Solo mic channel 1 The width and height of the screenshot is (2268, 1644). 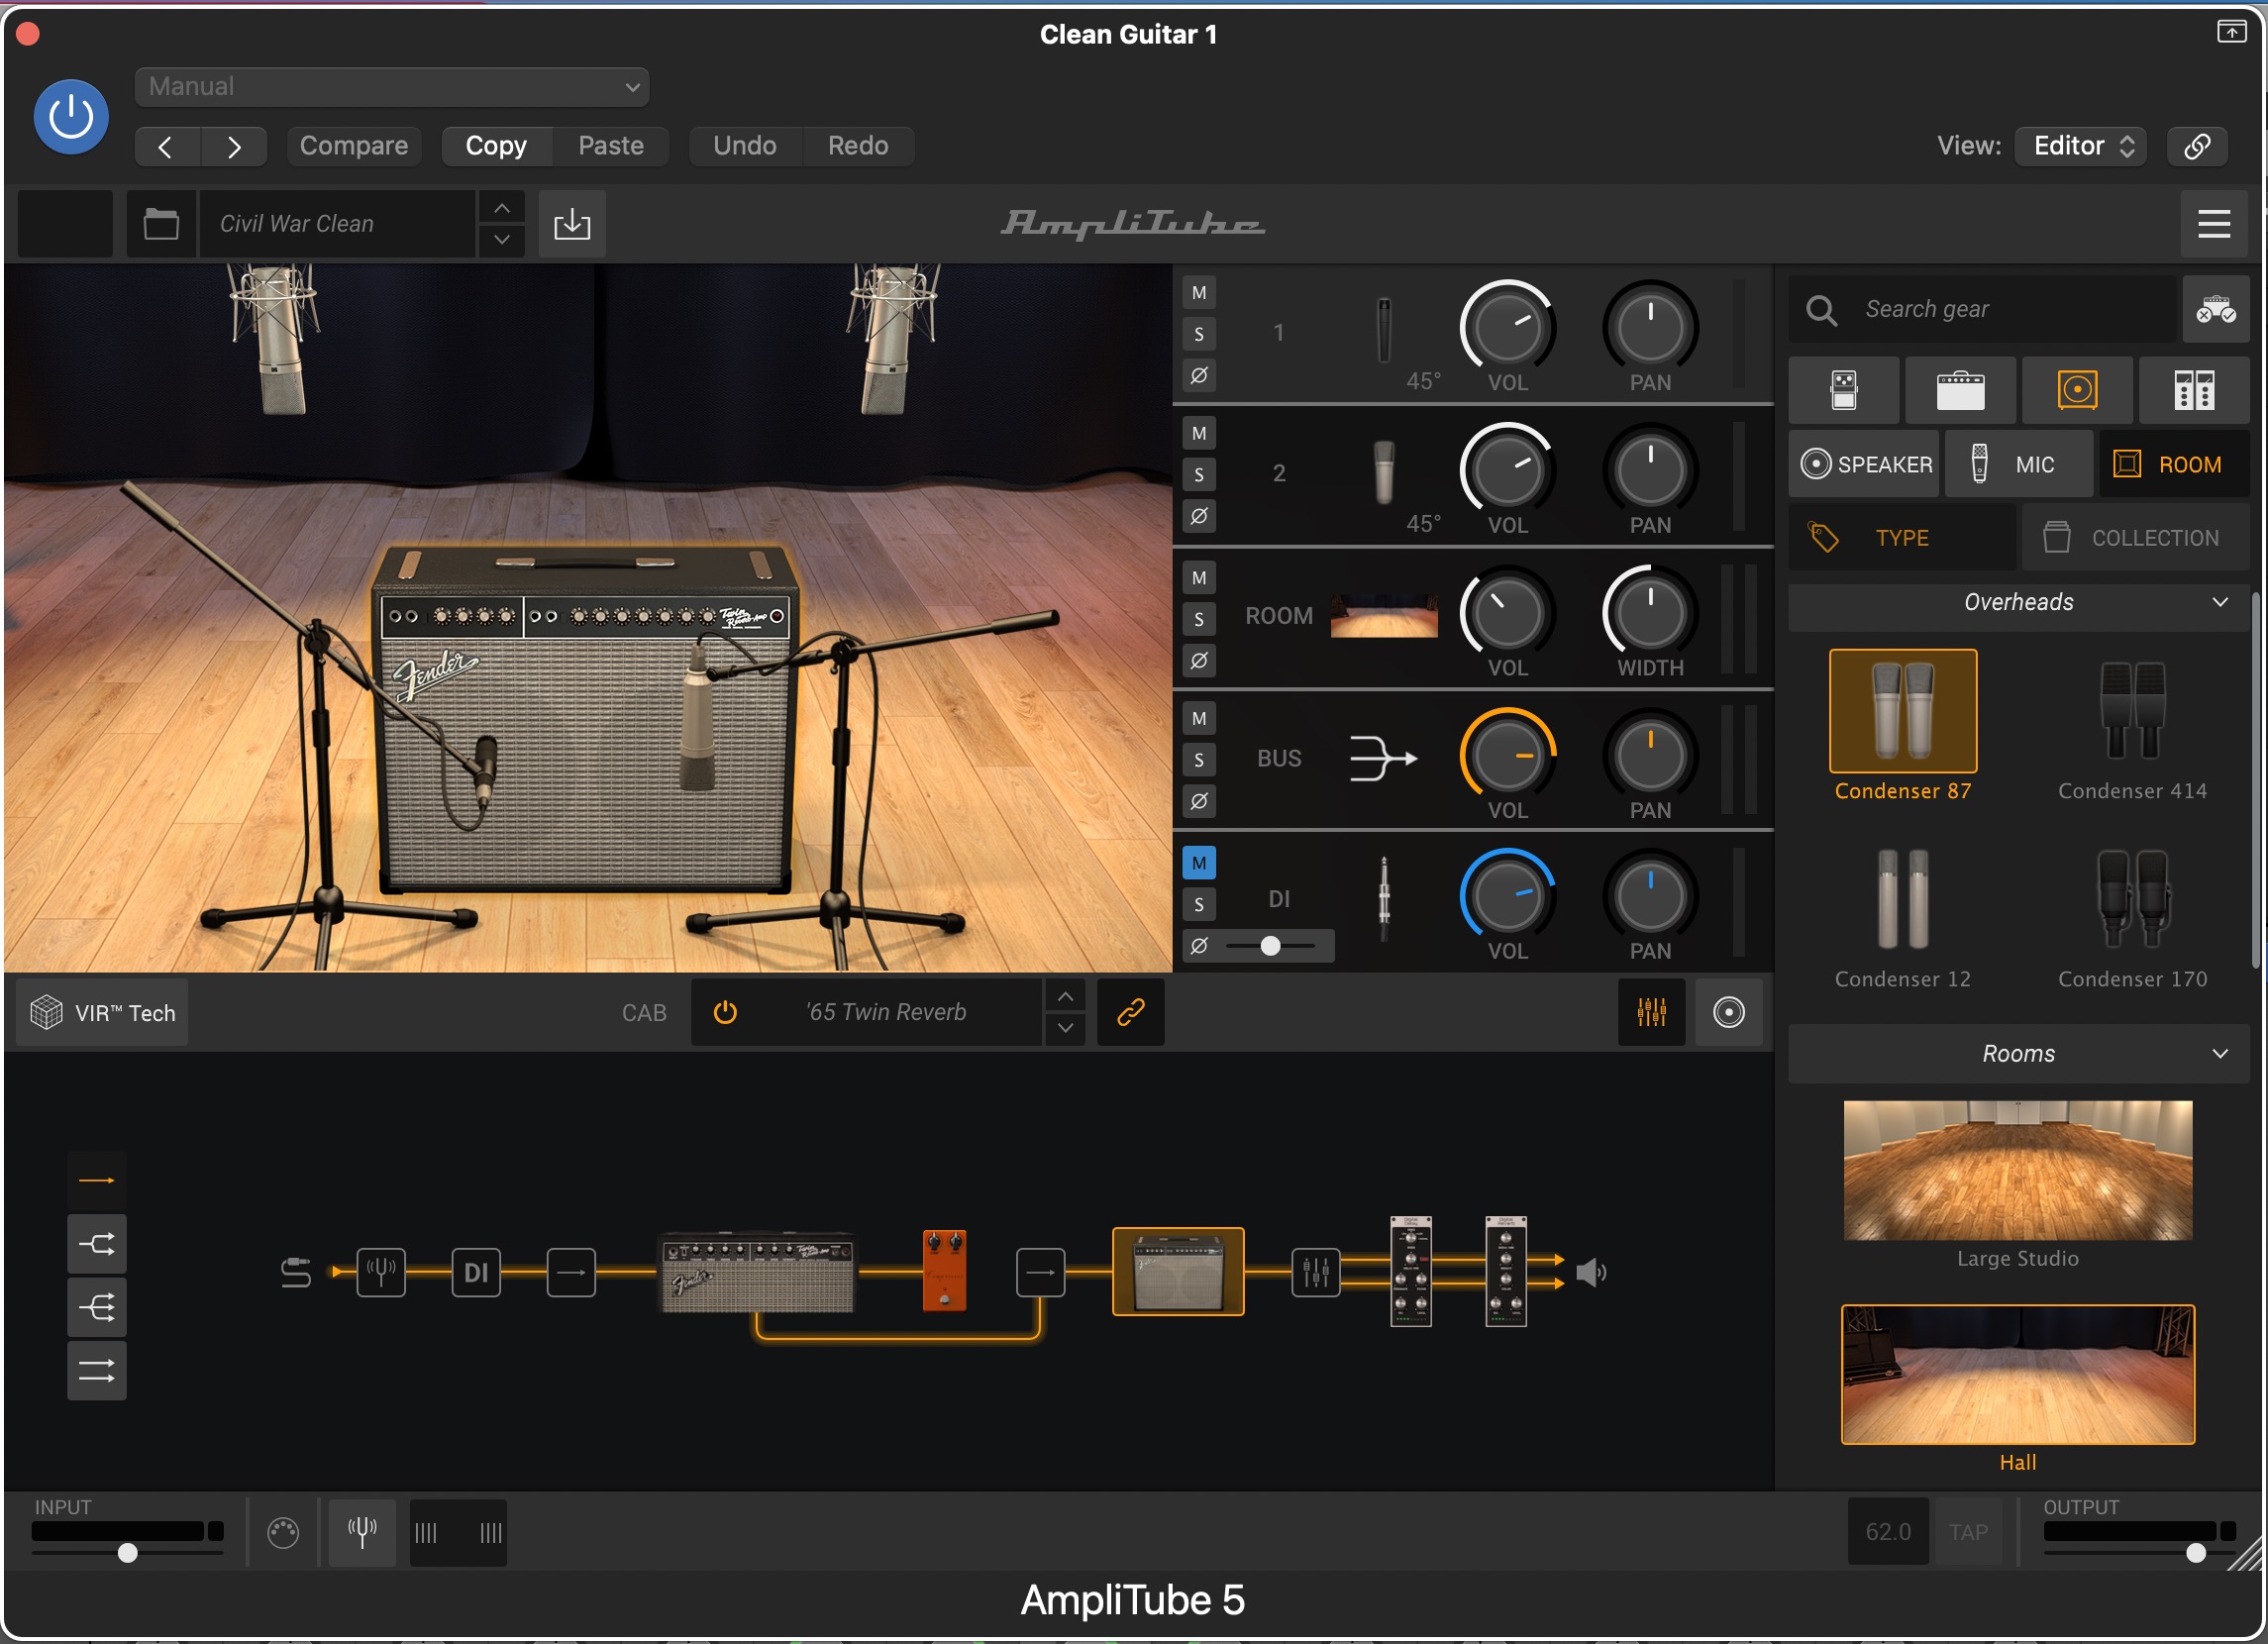pyautogui.click(x=1199, y=334)
